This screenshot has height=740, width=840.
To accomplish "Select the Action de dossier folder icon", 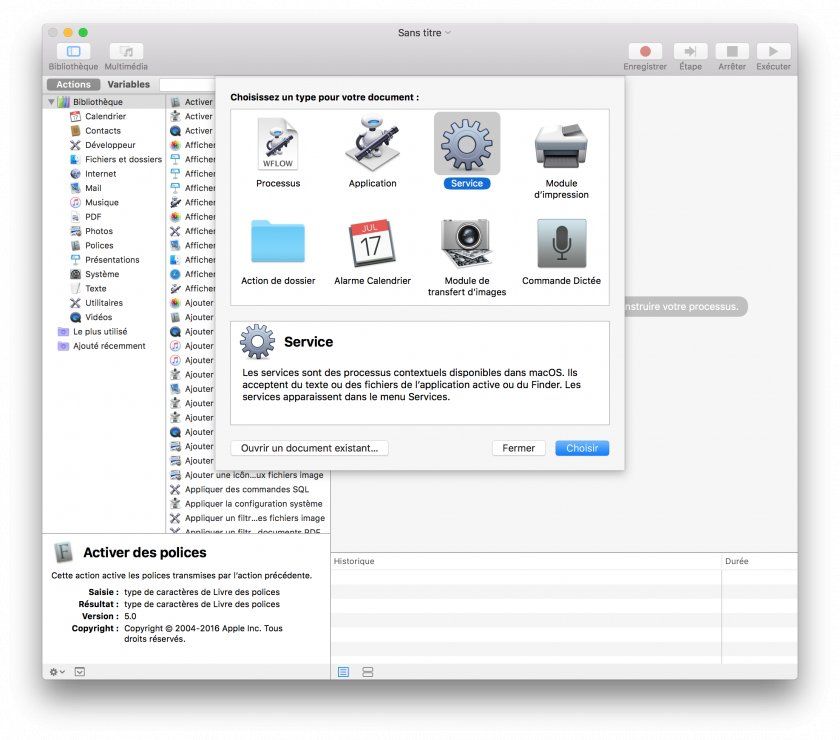I will [277, 243].
